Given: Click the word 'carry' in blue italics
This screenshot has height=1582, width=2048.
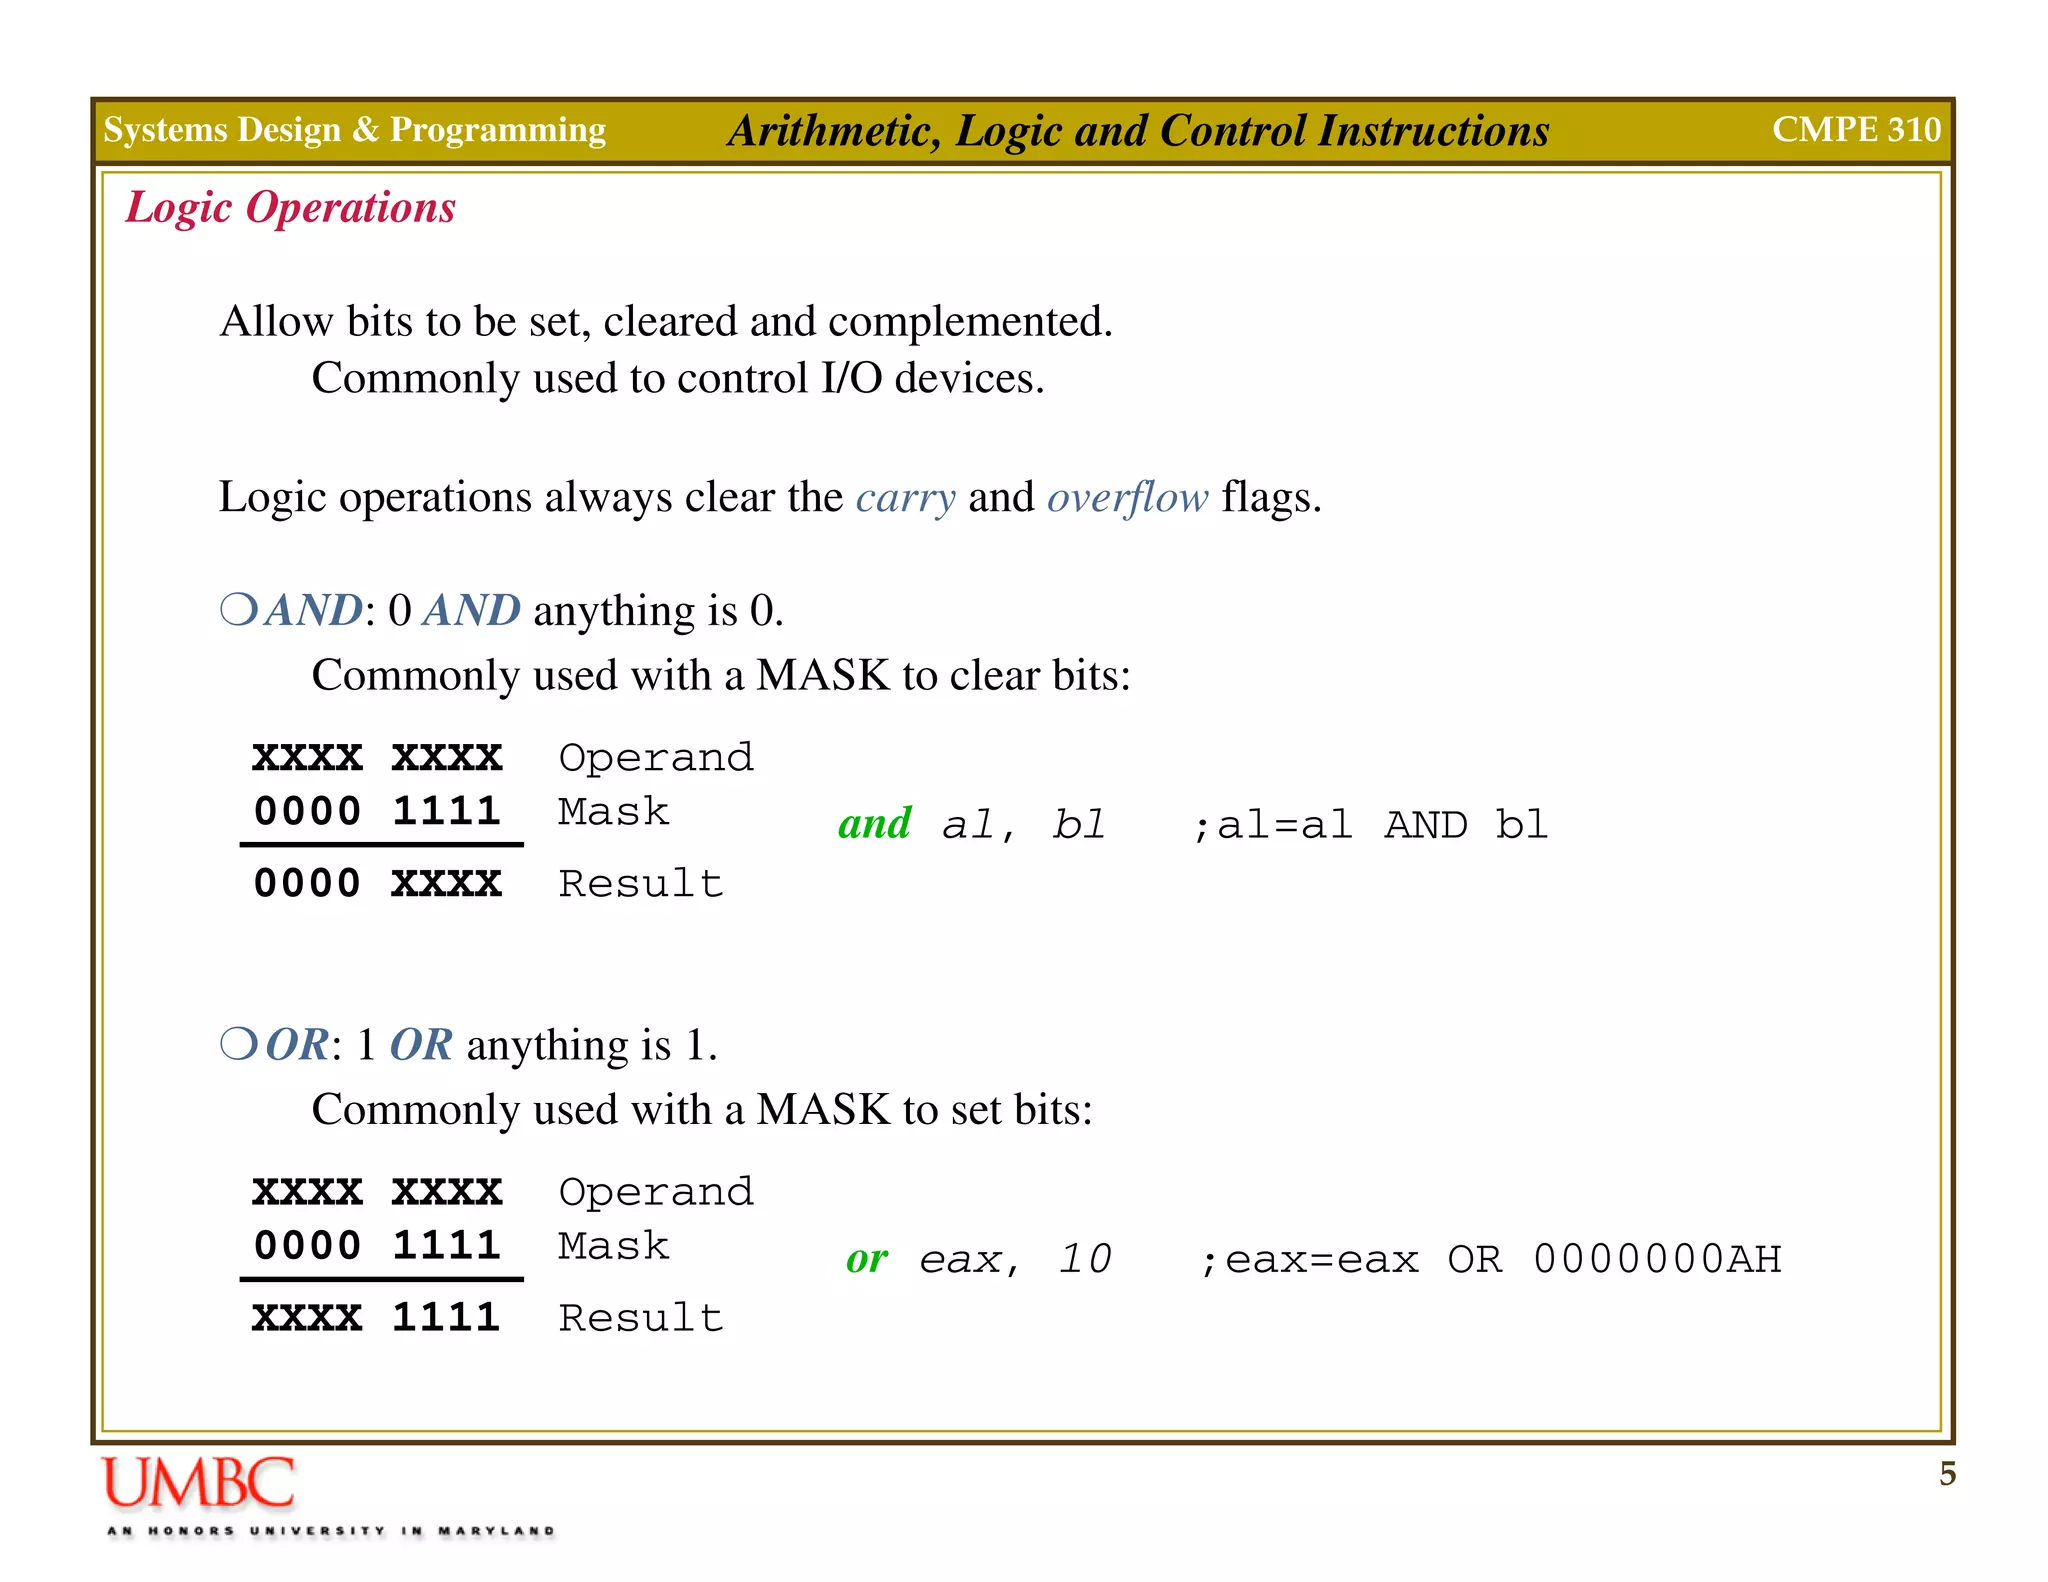Looking at the screenshot, I should click(x=906, y=498).
